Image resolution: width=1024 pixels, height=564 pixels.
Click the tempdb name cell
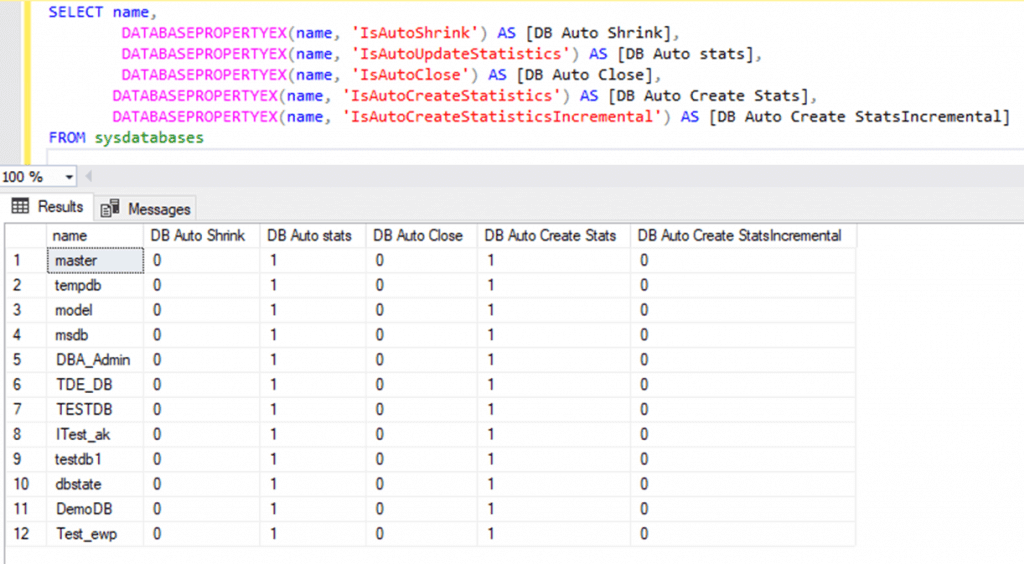click(x=77, y=285)
